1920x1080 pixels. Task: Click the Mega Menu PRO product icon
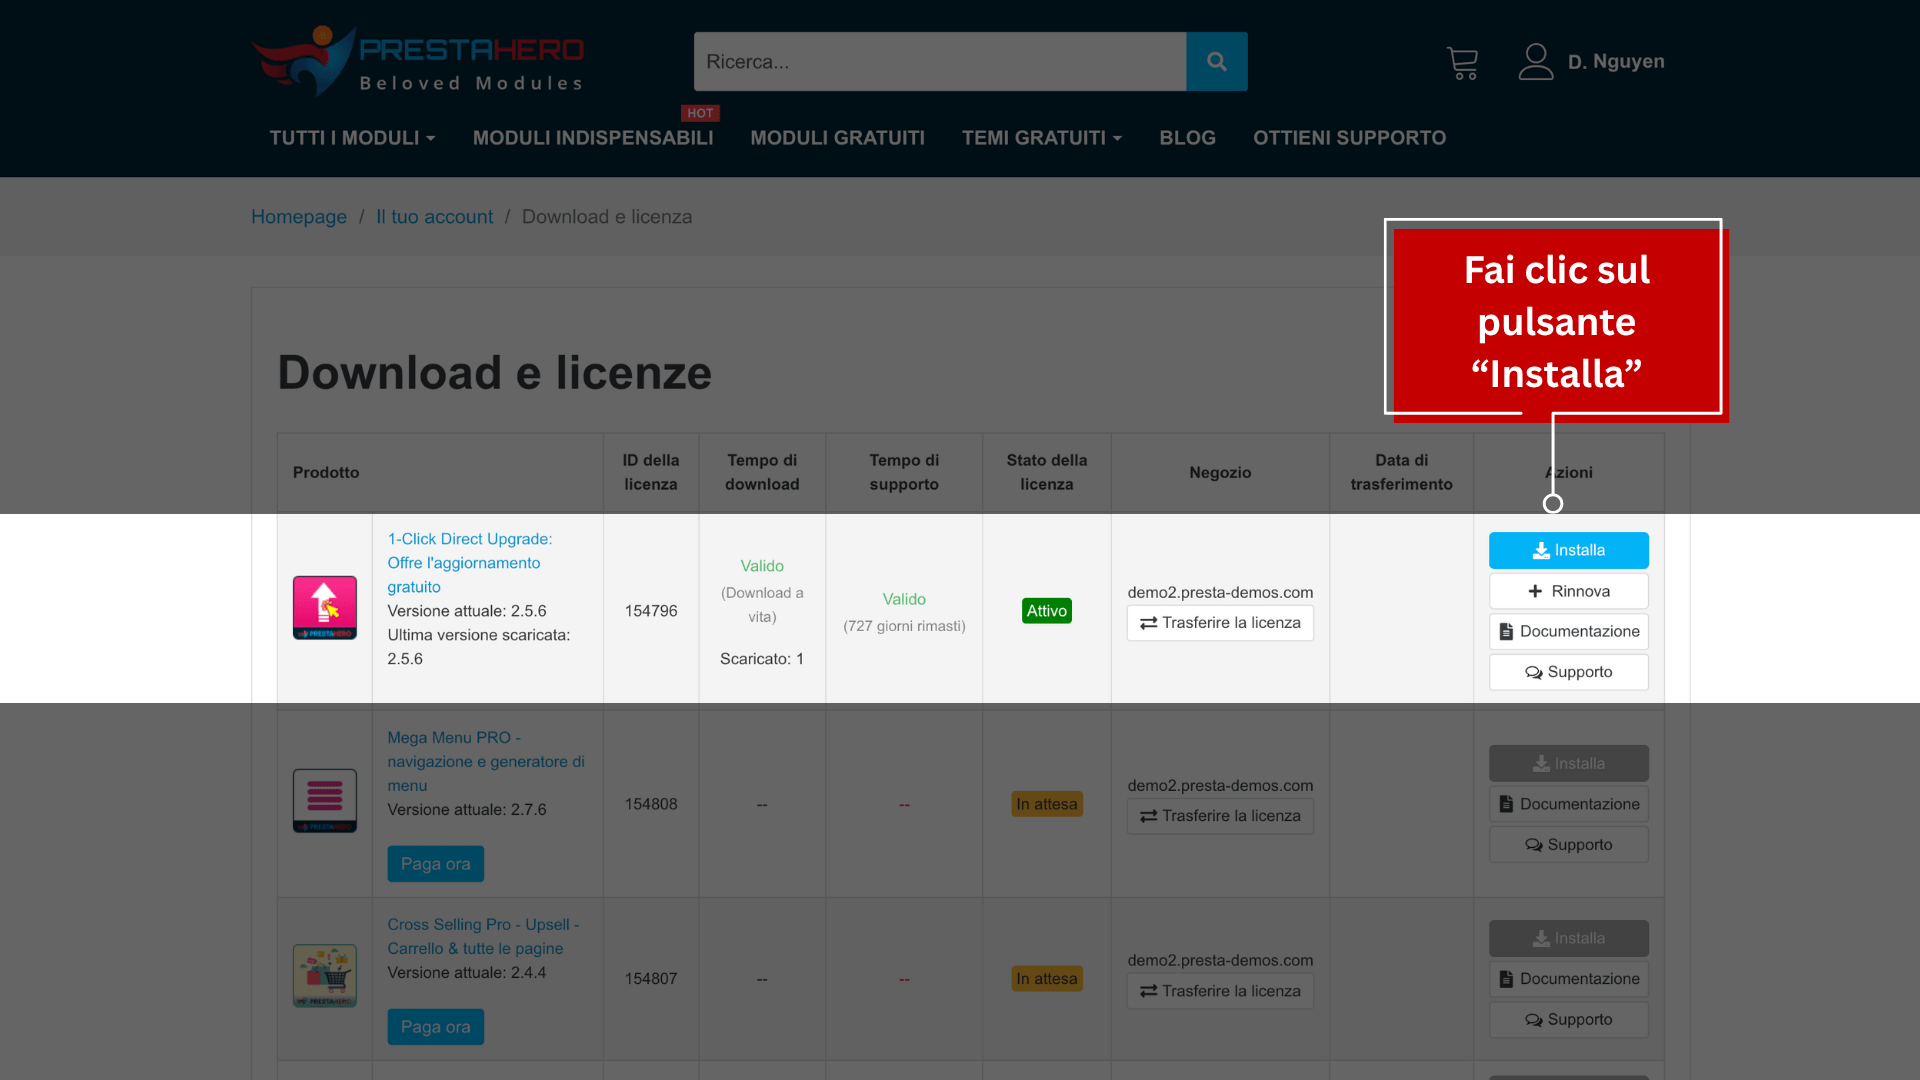(324, 800)
